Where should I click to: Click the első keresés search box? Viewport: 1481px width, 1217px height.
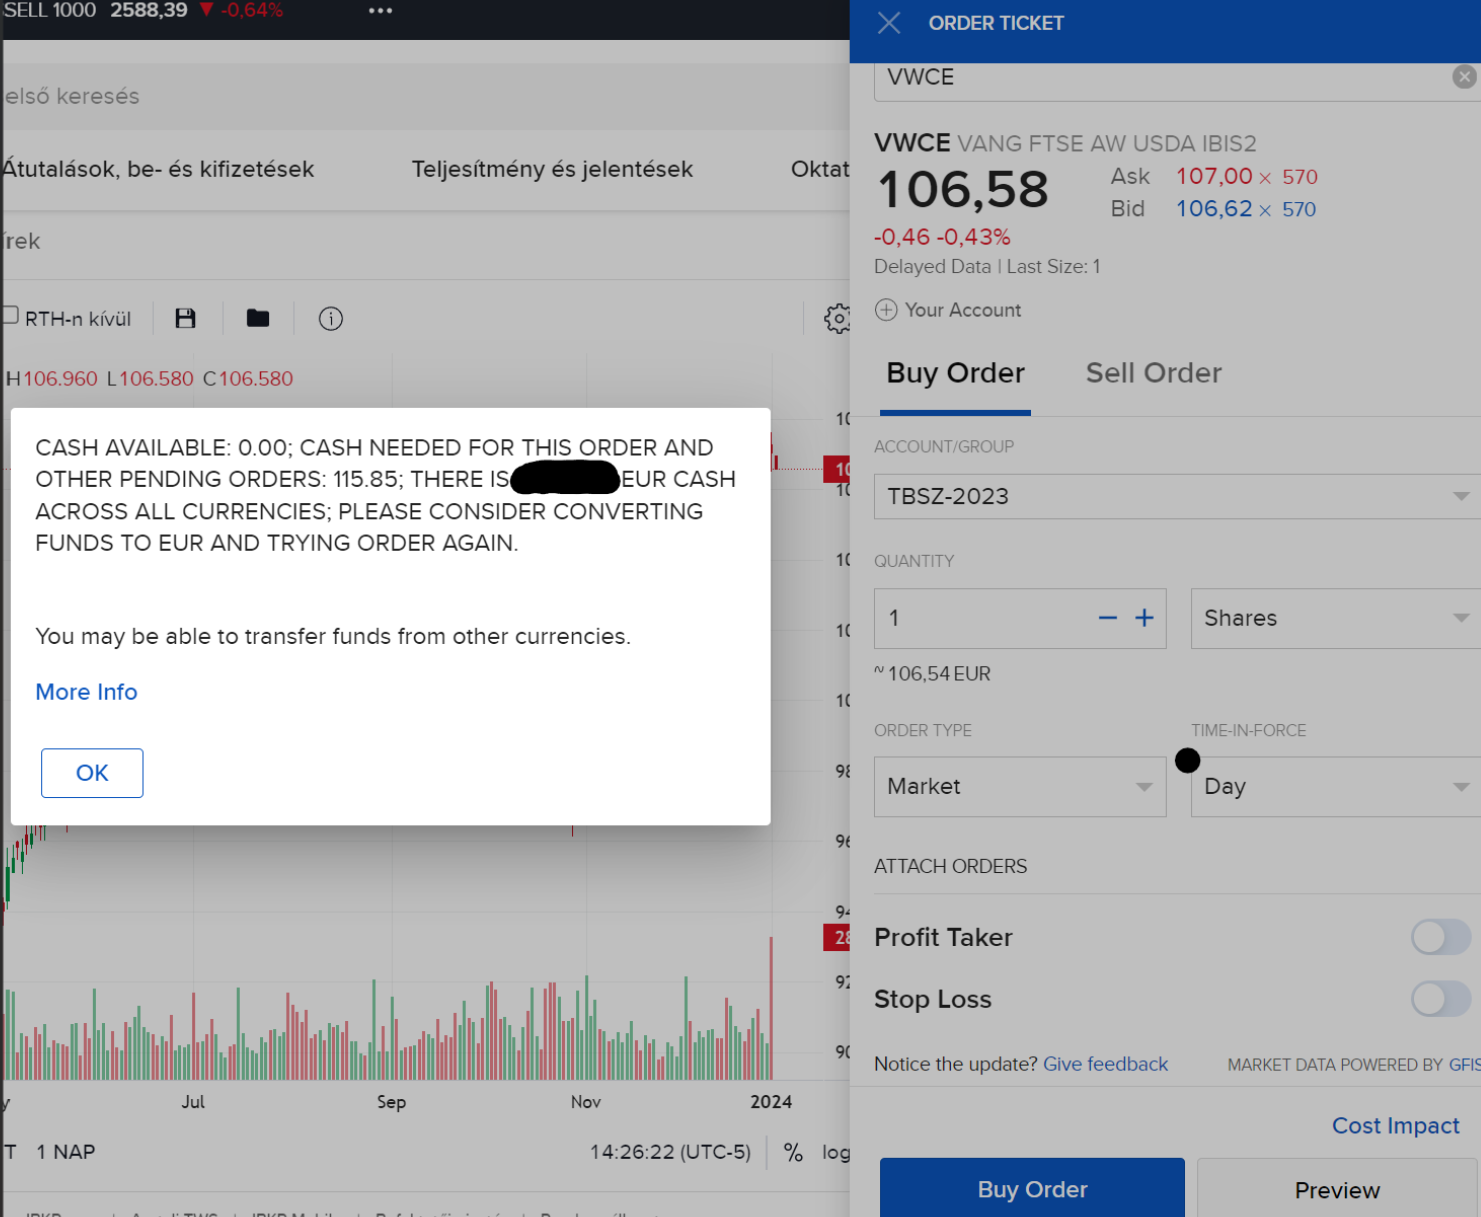coord(425,96)
